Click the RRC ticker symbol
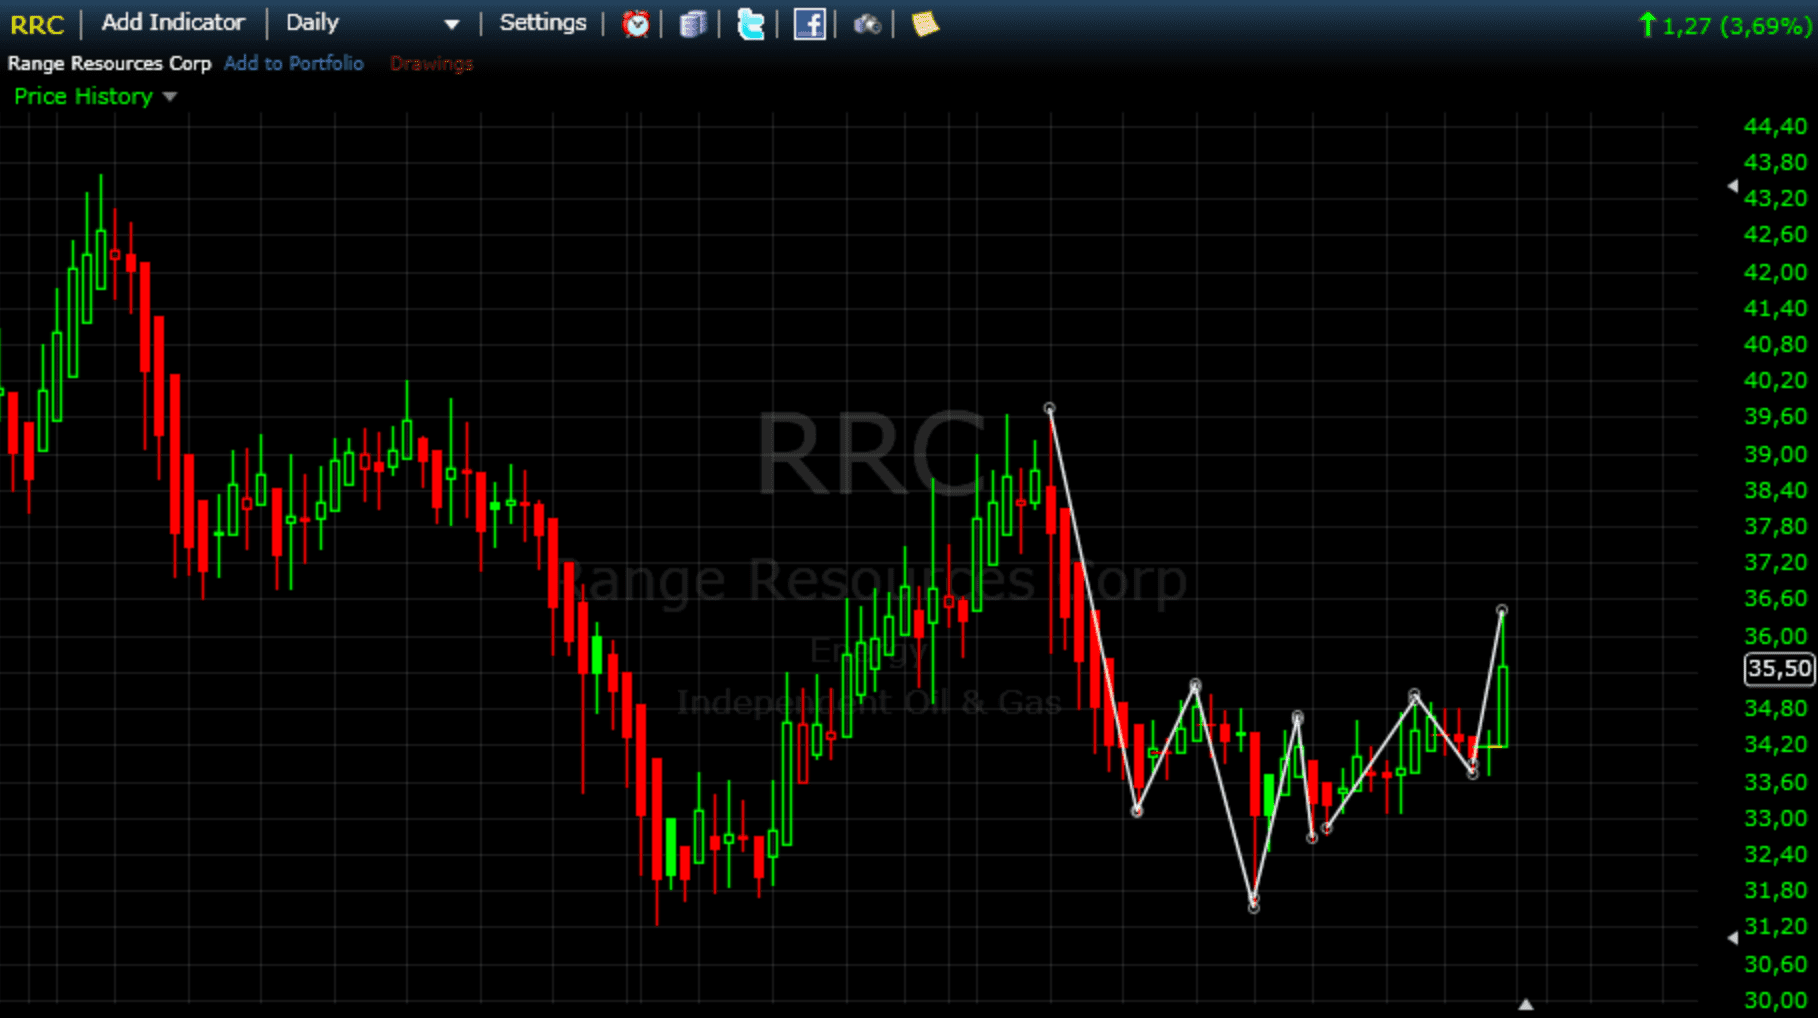 click(x=37, y=24)
